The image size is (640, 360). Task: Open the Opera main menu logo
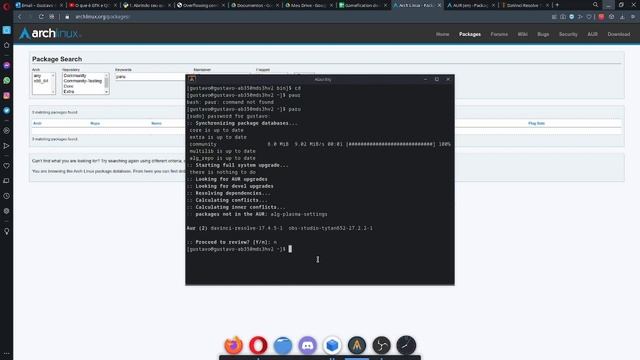pyautogui.click(x=6, y=6)
